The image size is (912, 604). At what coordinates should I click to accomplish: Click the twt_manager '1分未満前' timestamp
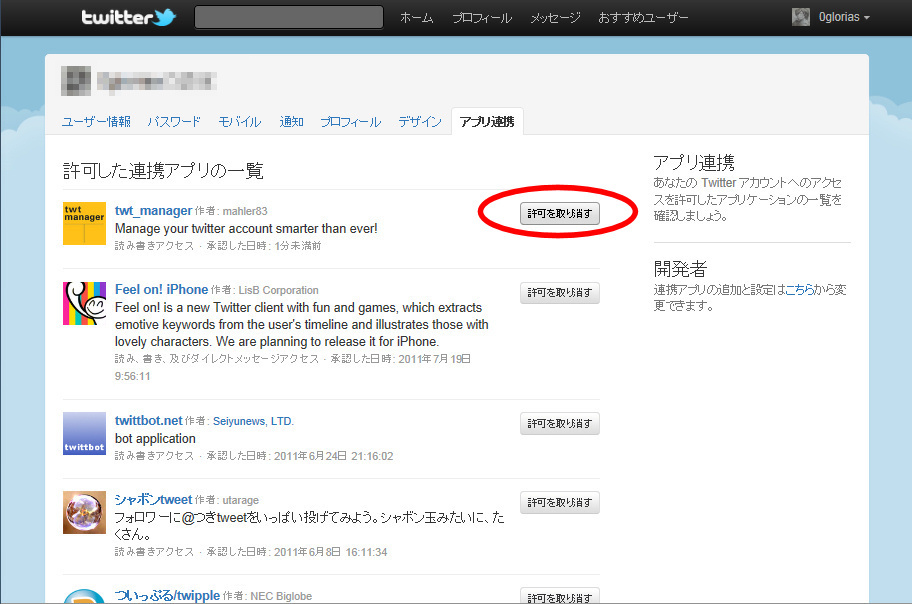(298, 246)
